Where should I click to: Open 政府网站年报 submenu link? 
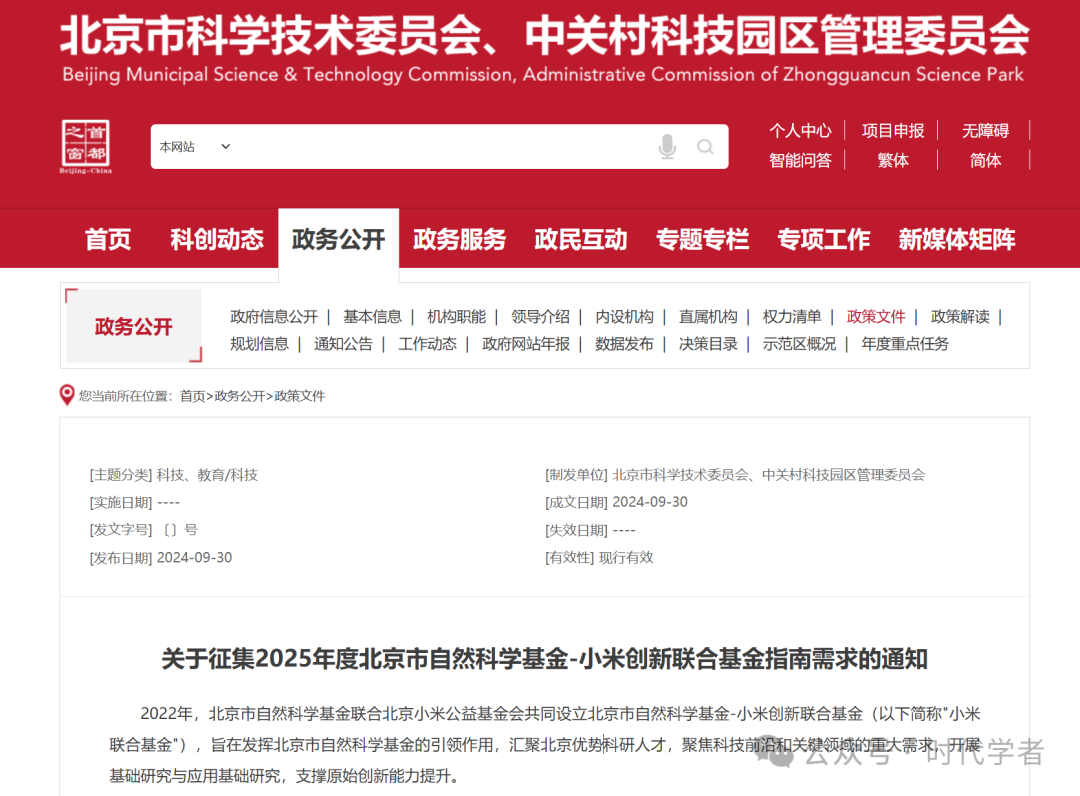coord(526,344)
